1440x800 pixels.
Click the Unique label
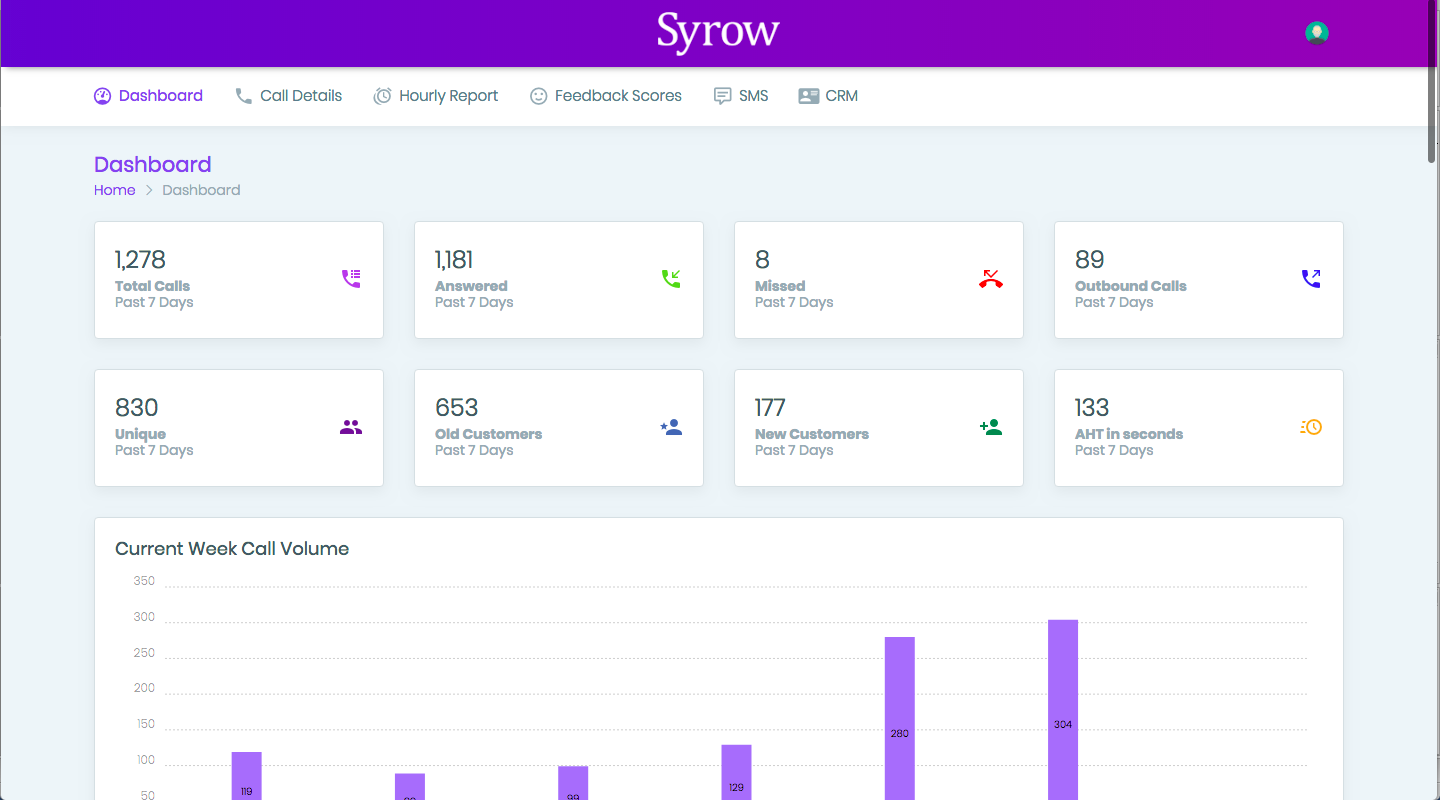(x=140, y=434)
